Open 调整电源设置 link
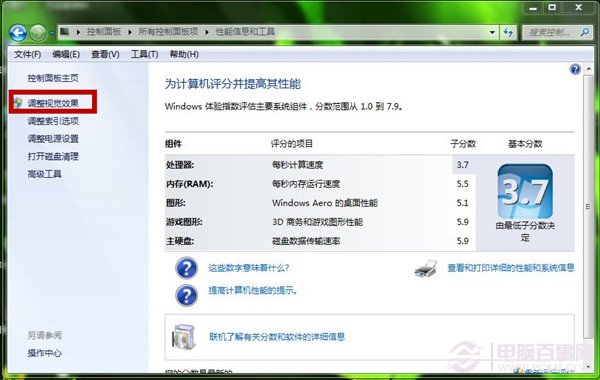 53,139
